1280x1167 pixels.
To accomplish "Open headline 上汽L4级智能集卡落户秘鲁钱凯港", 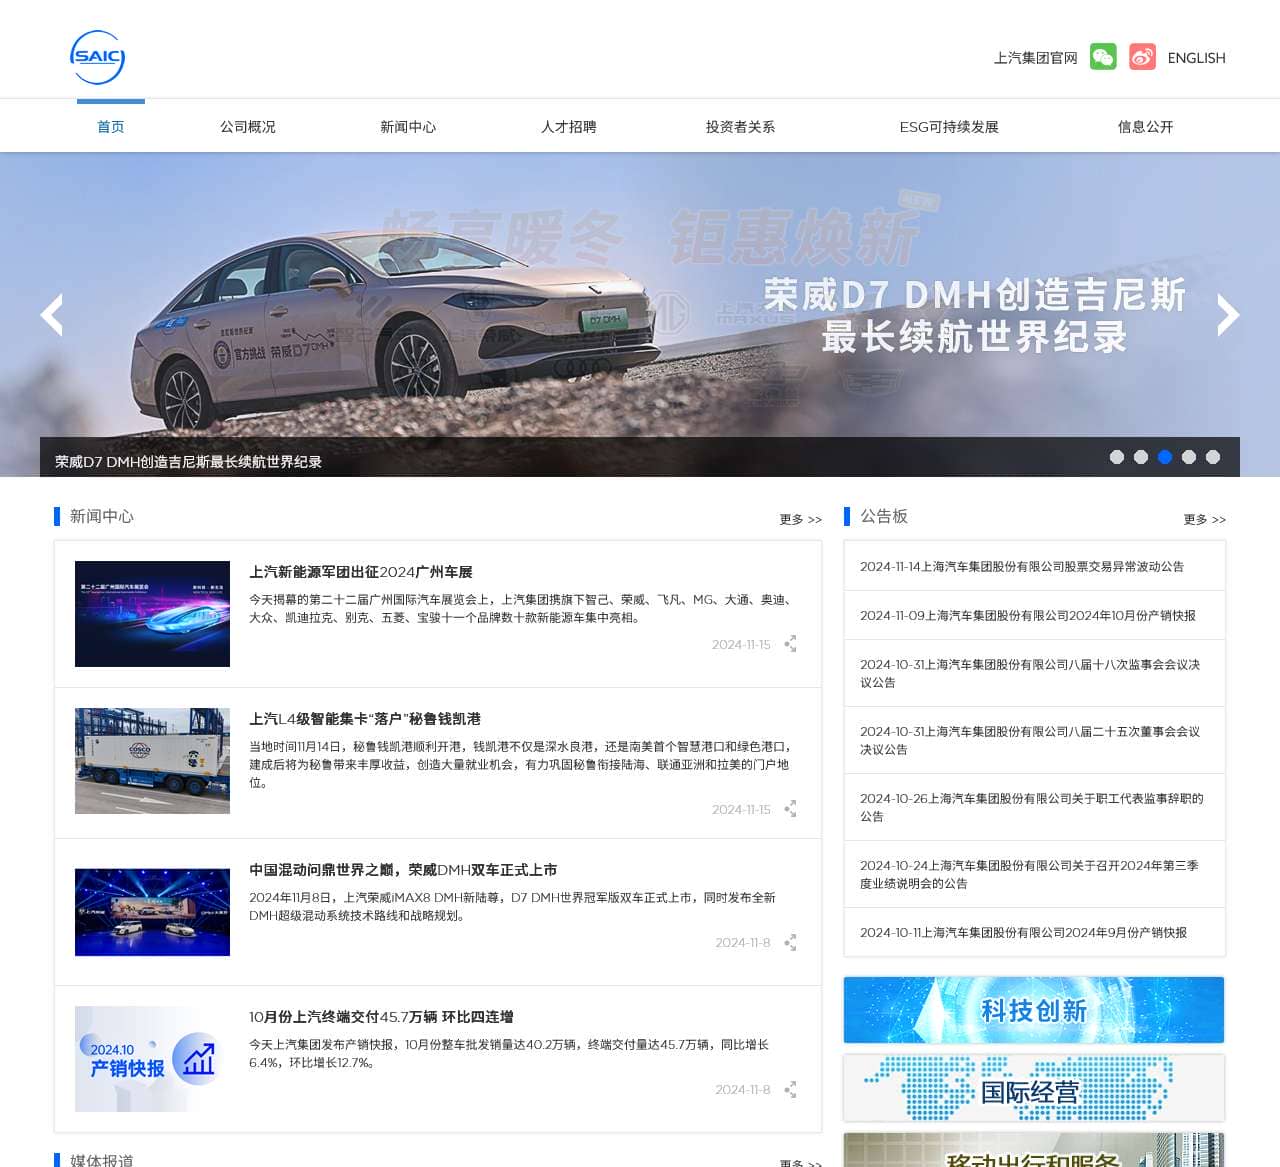I will pyautogui.click(x=365, y=719).
